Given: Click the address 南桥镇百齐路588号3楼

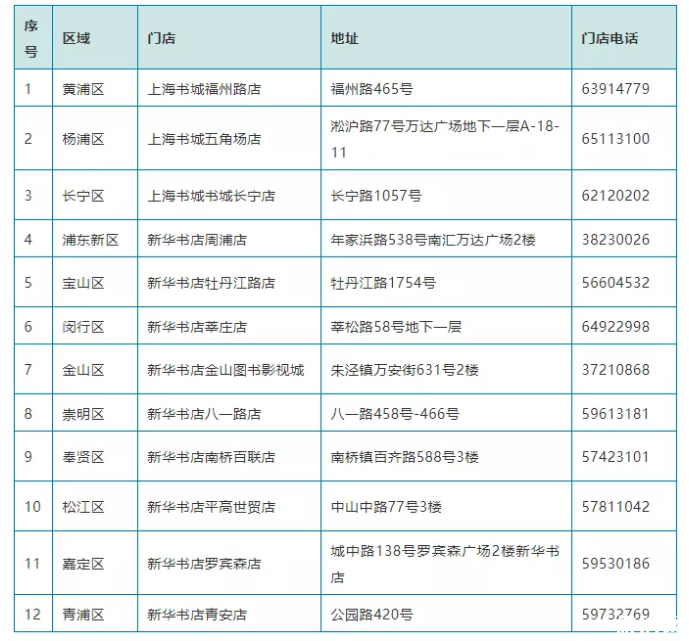Looking at the screenshot, I should coord(405,457).
